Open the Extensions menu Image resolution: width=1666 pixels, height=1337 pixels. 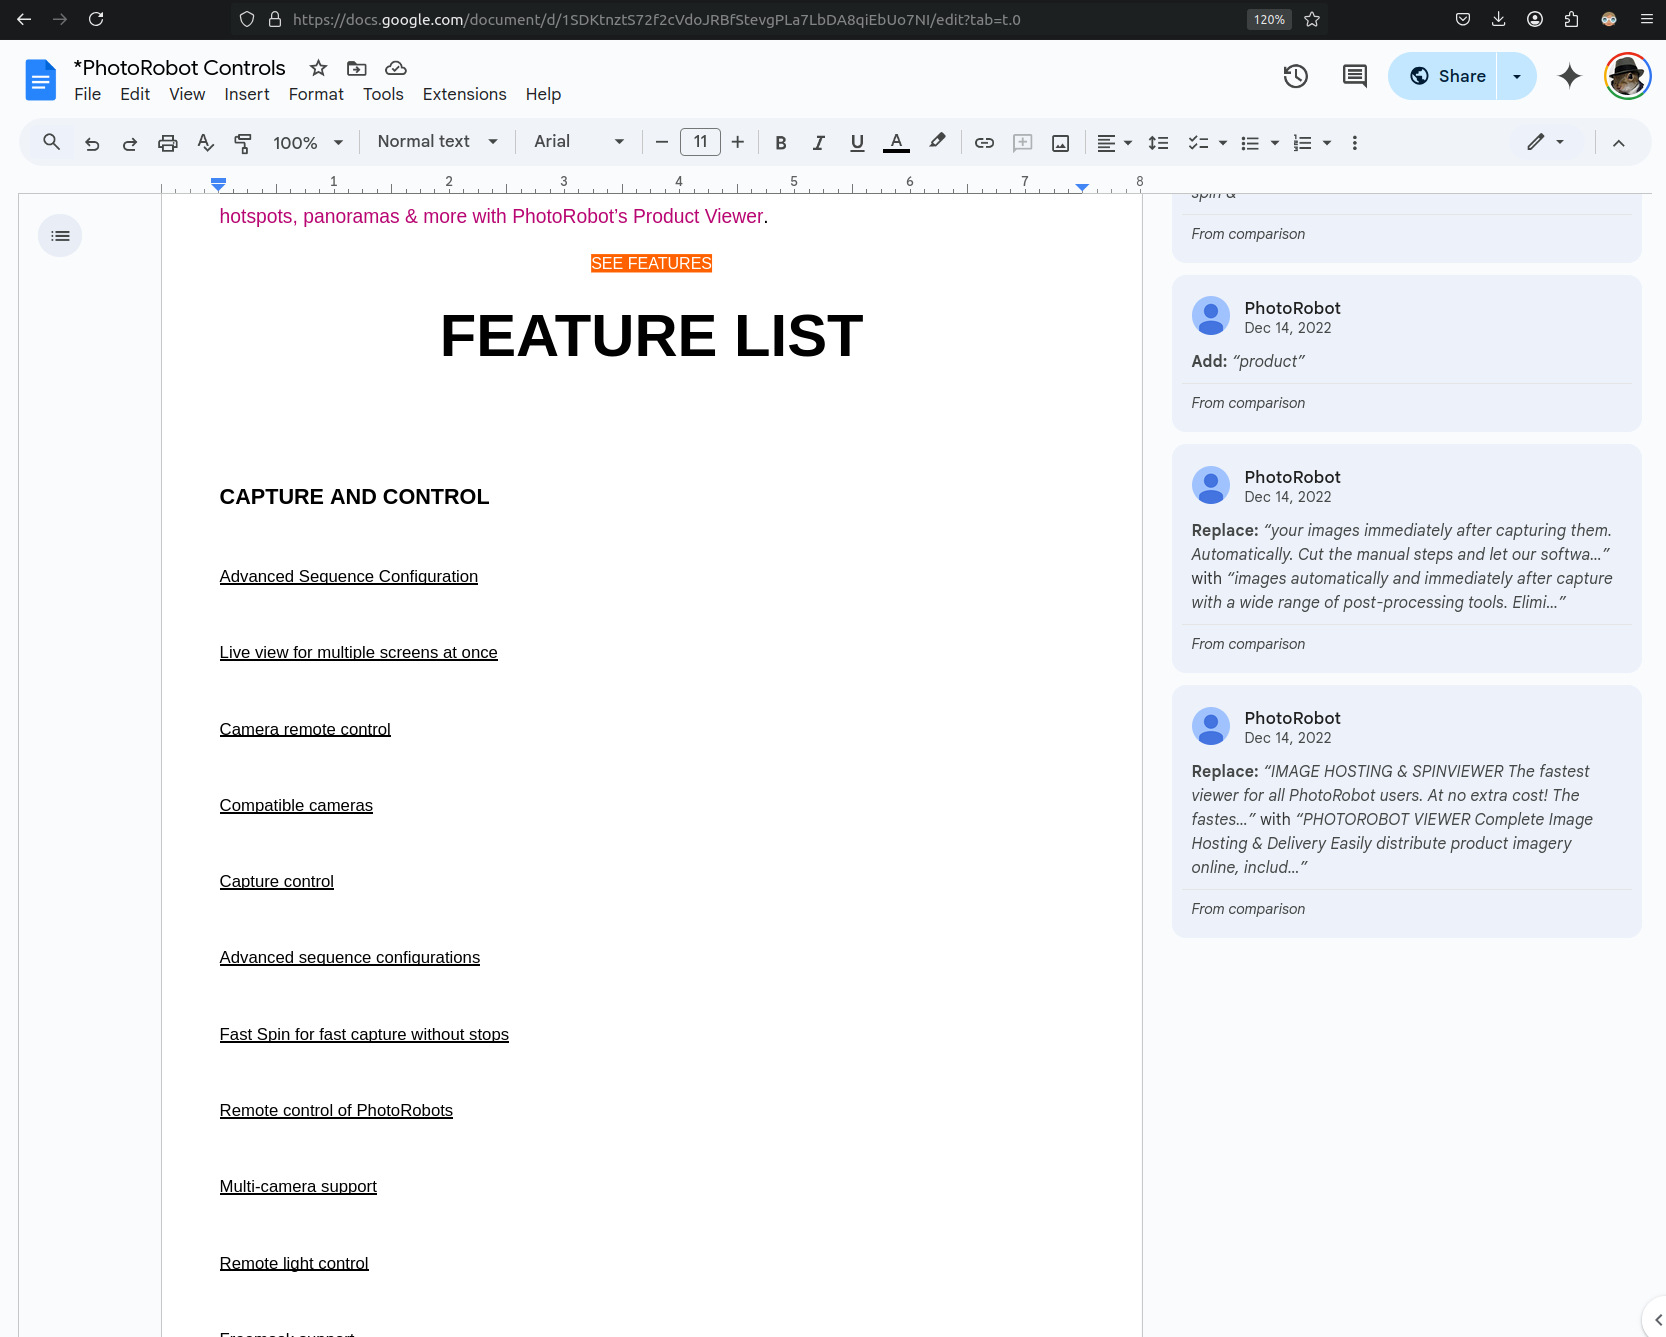[464, 94]
